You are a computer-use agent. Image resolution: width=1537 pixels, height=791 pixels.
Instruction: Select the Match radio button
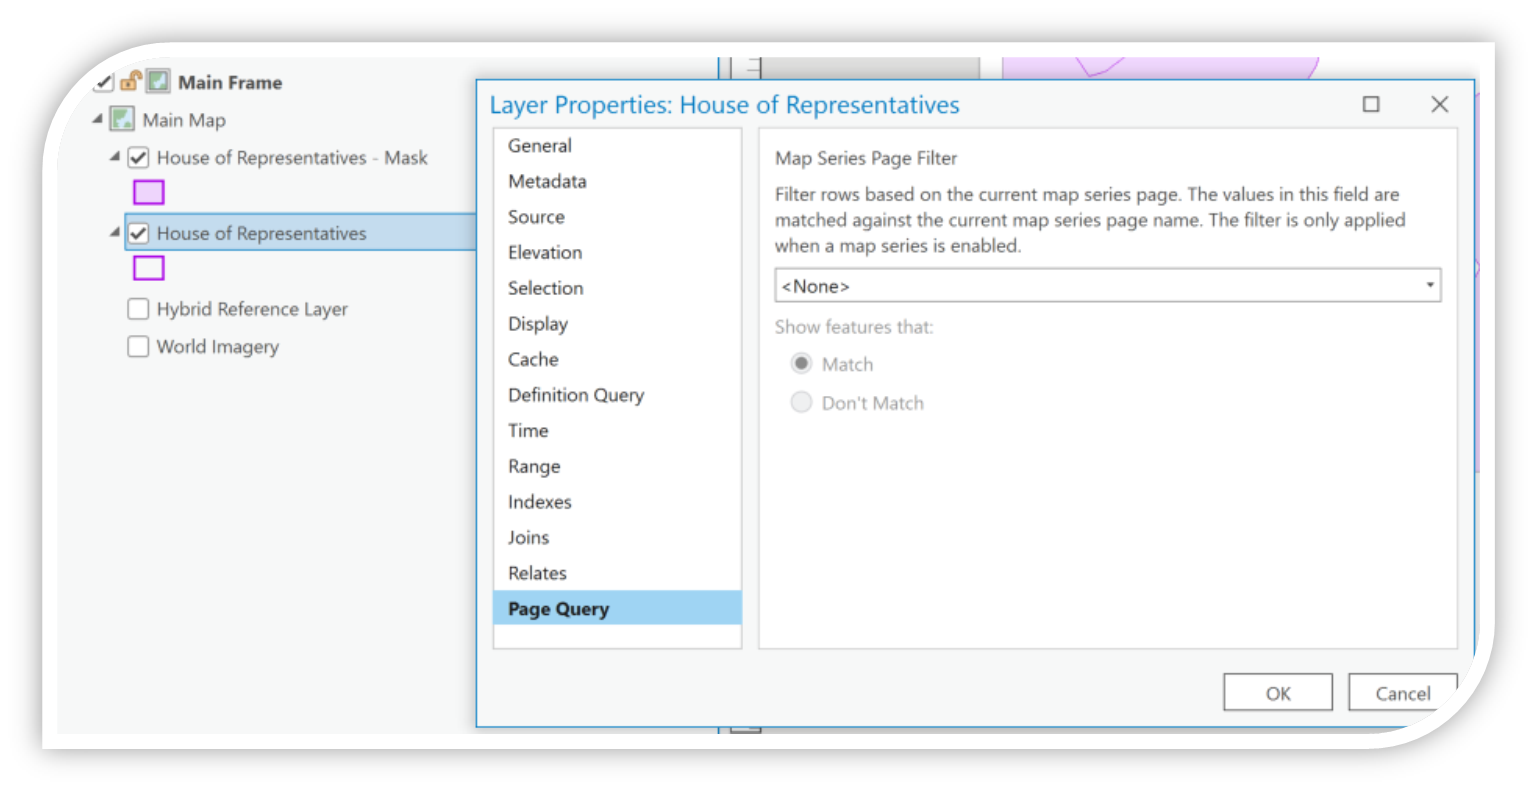pyautogui.click(x=800, y=363)
